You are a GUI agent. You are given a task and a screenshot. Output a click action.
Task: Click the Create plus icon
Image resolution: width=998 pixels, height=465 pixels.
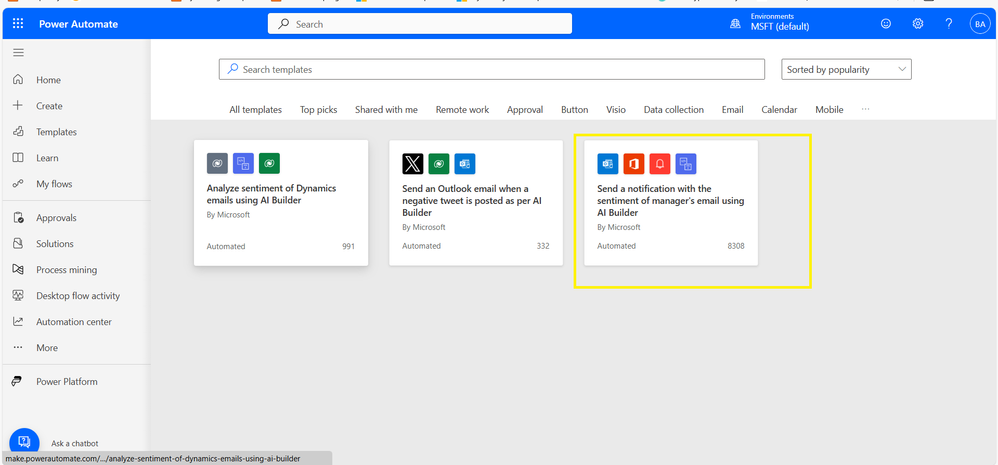point(18,106)
